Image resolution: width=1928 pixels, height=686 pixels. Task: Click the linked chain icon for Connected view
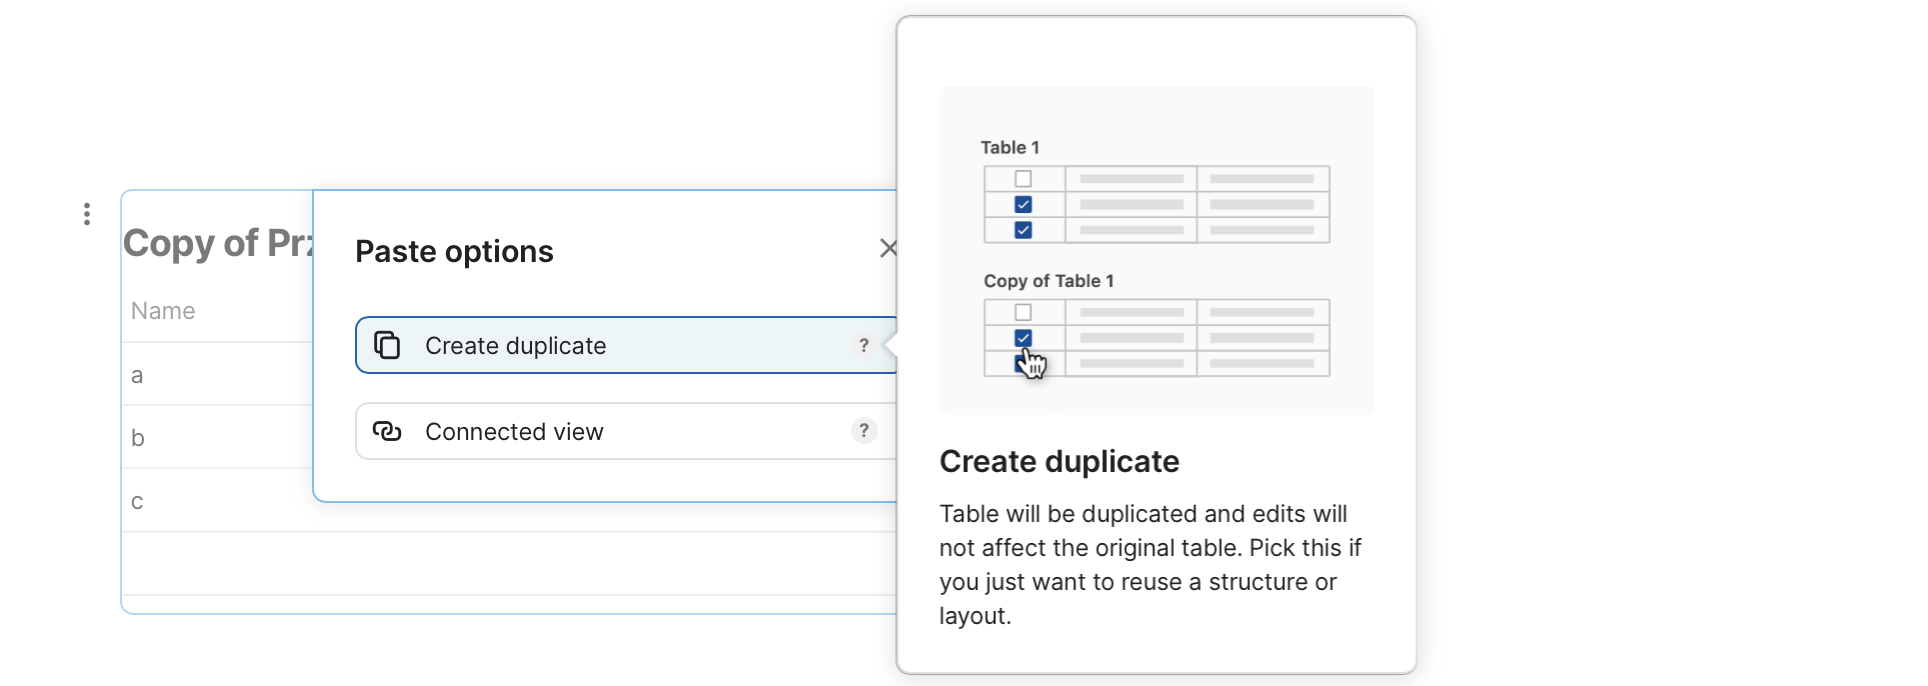tap(387, 431)
